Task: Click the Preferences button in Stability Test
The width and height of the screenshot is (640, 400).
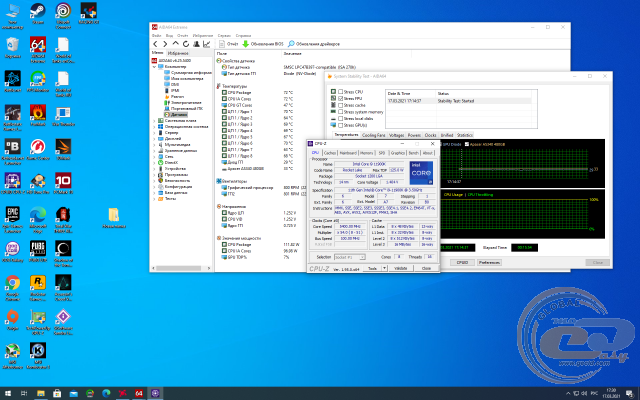Action: [489, 262]
